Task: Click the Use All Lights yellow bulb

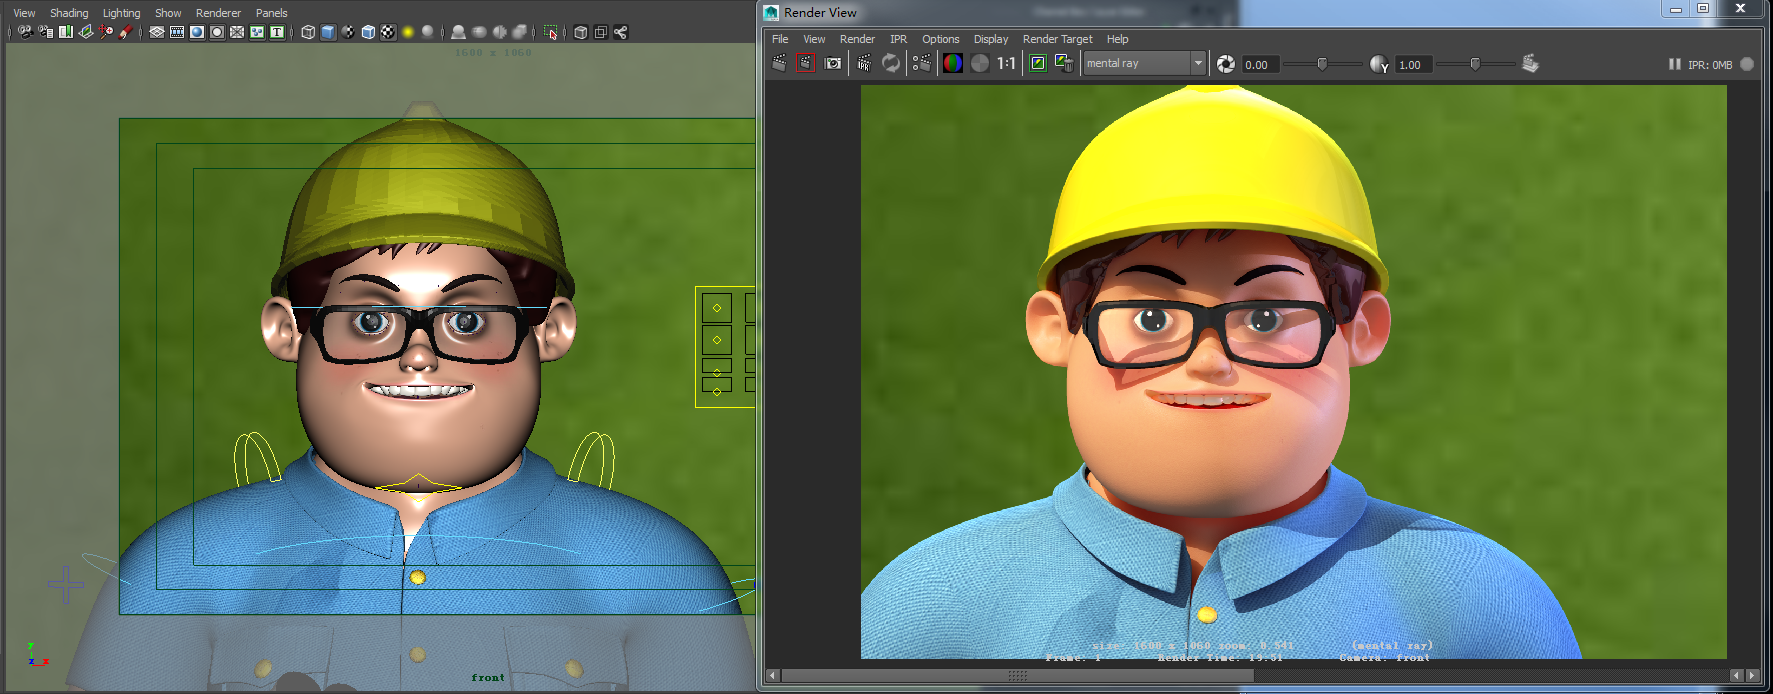Action: pos(408,32)
